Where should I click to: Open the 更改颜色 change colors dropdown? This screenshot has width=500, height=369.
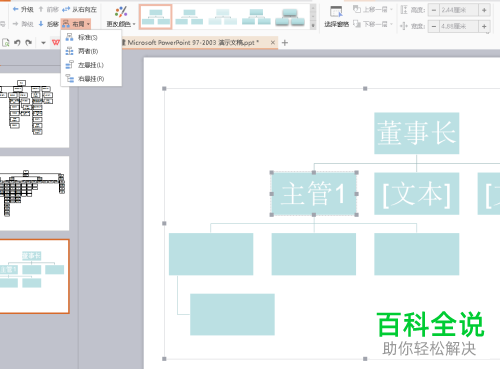pyautogui.click(x=121, y=17)
